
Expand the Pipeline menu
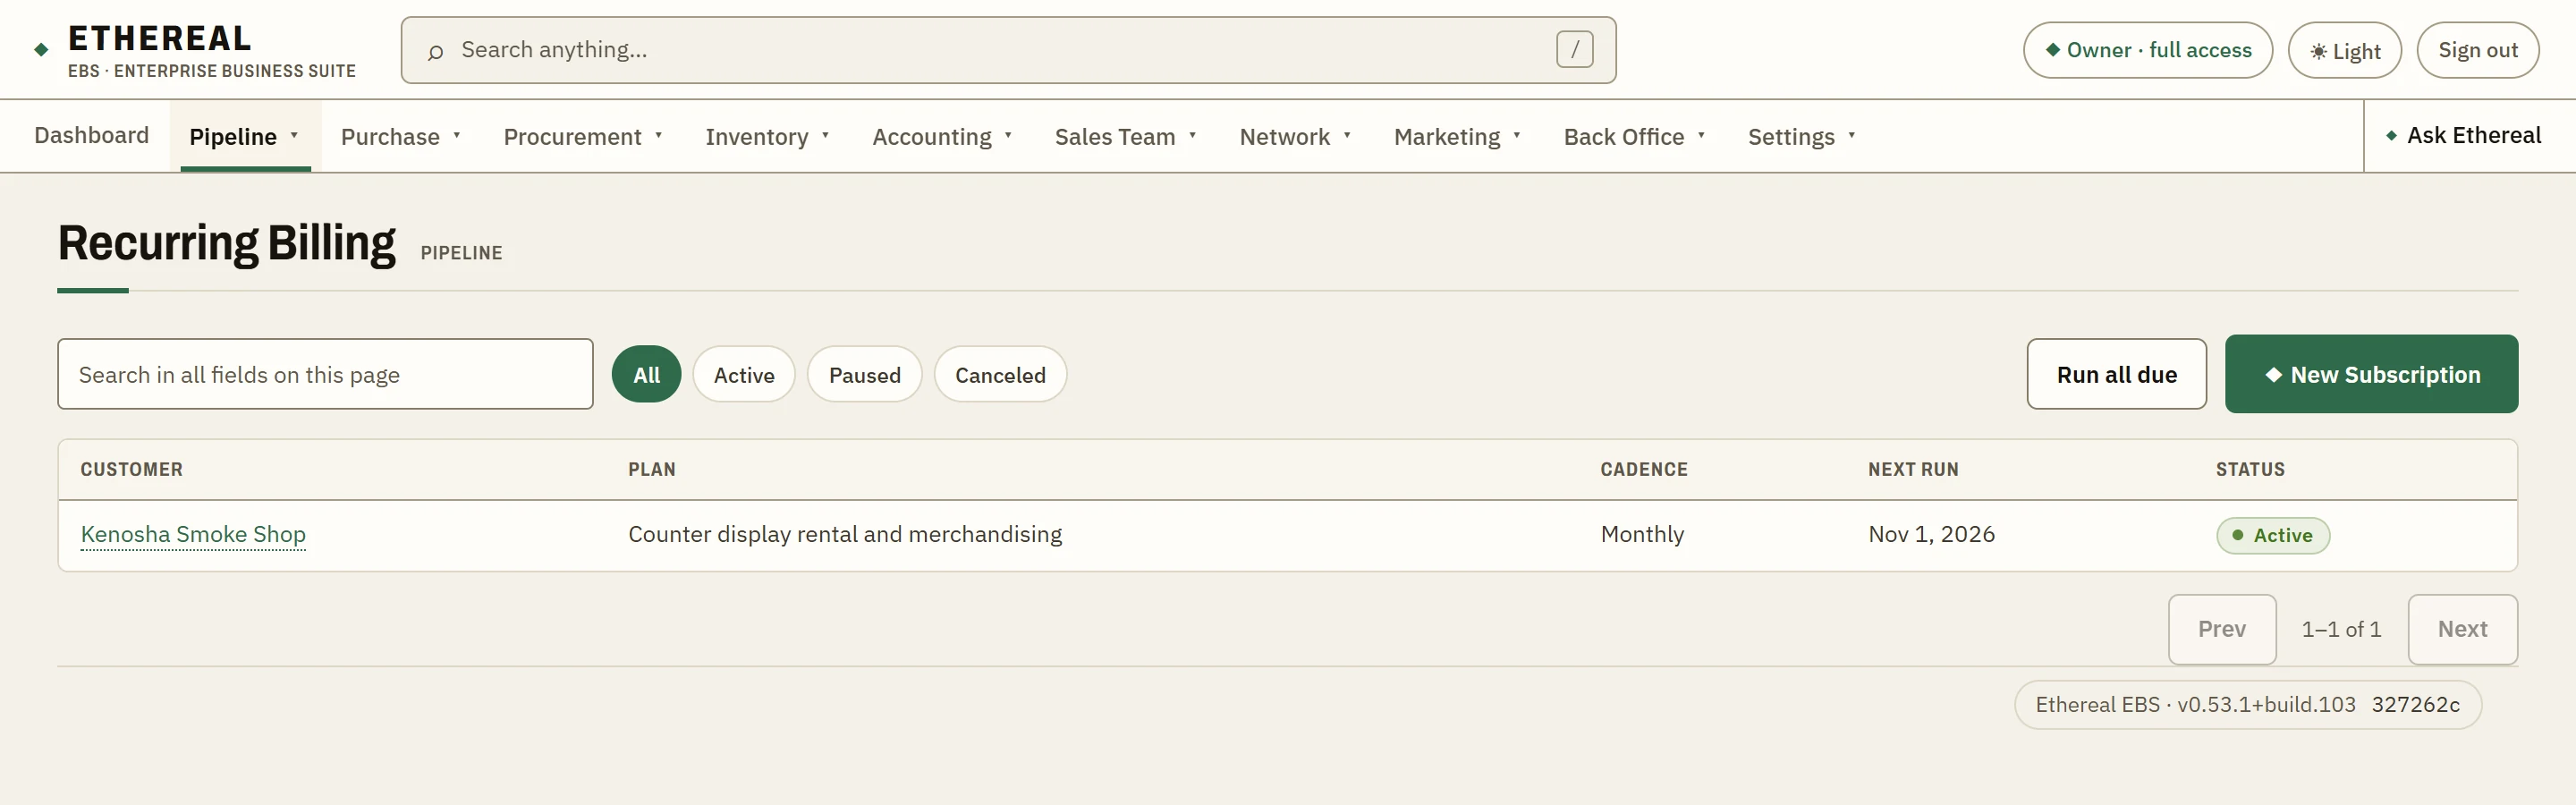coord(245,137)
